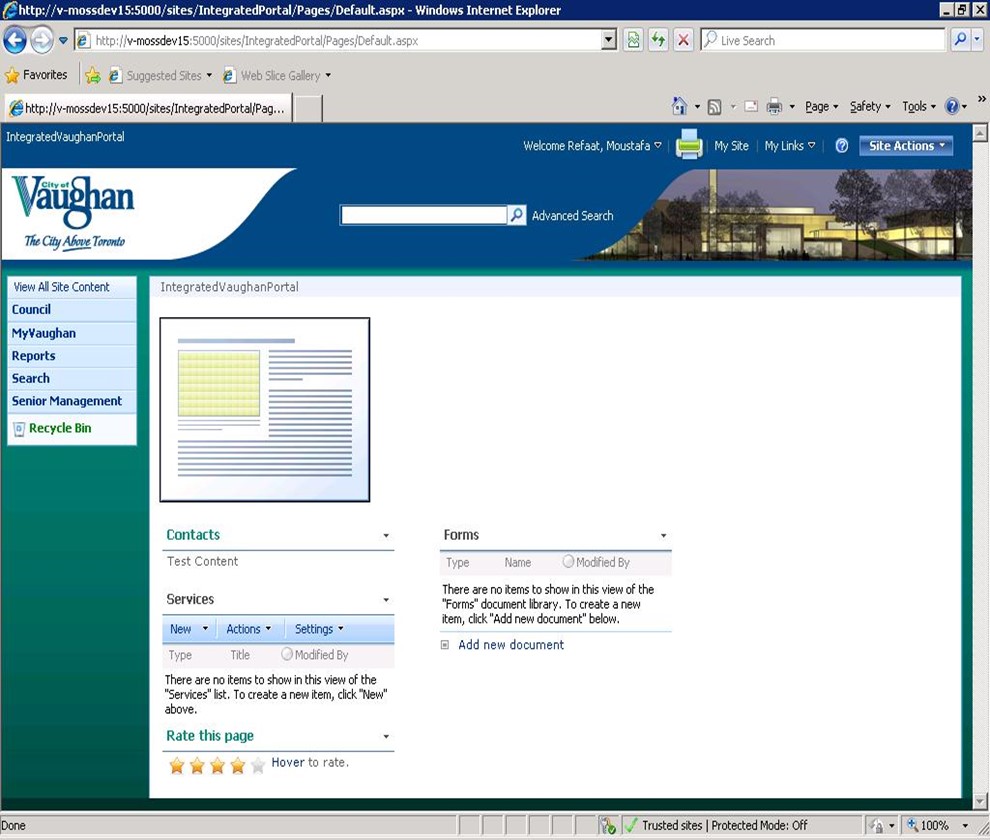Click the browser Home icon
Screen dimensions: 990x840
click(x=680, y=107)
